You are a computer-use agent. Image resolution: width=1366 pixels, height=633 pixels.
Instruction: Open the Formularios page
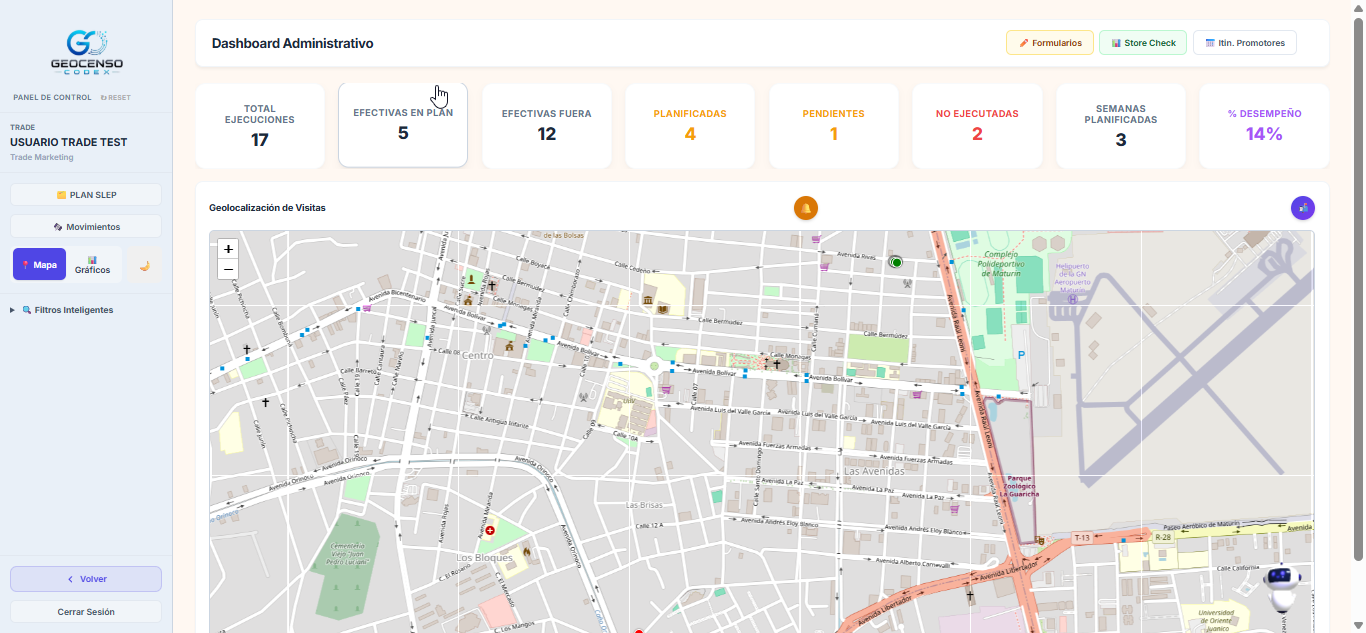[x=1050, y=43]
